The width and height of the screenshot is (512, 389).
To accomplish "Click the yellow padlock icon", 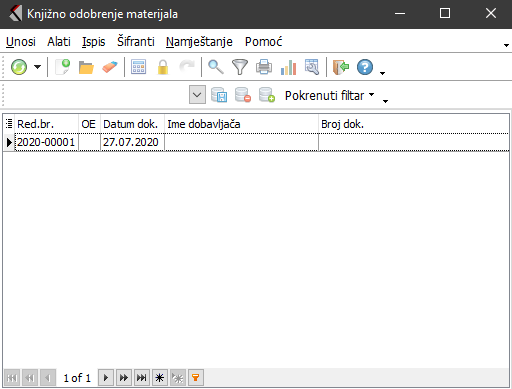I will pyautogui.click(x=163, y=67).
